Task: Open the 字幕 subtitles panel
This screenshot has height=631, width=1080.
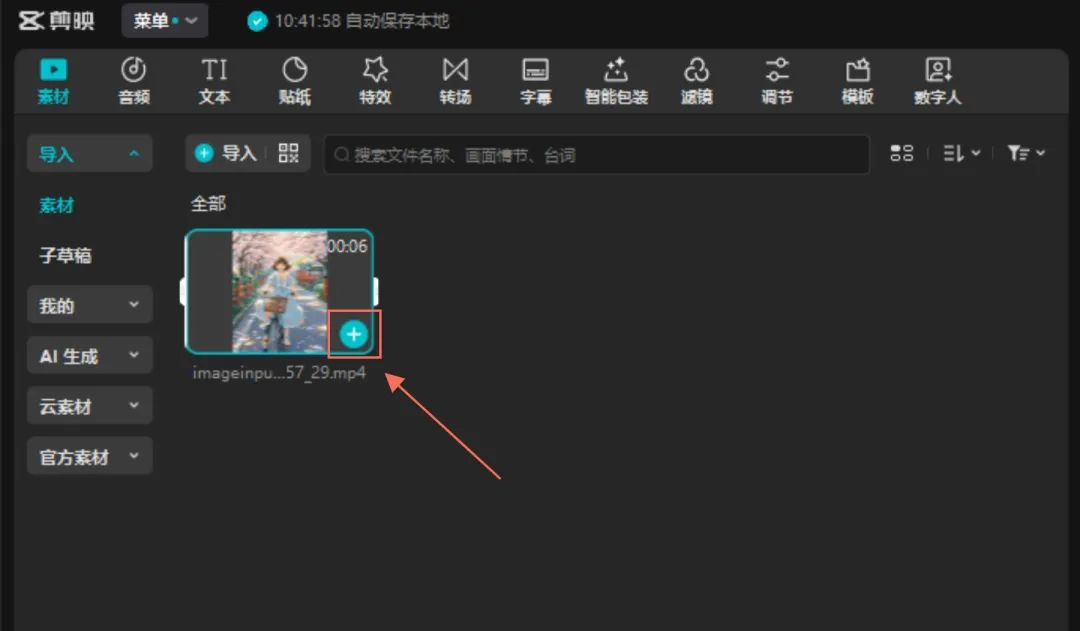Action: [536, 81]
